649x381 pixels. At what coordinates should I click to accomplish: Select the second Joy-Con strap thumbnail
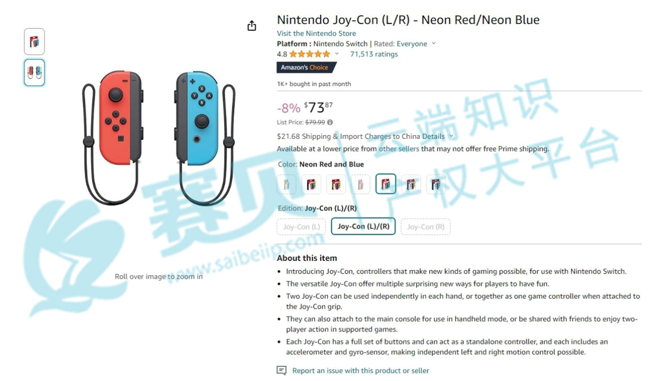click(x=34, y=73)
